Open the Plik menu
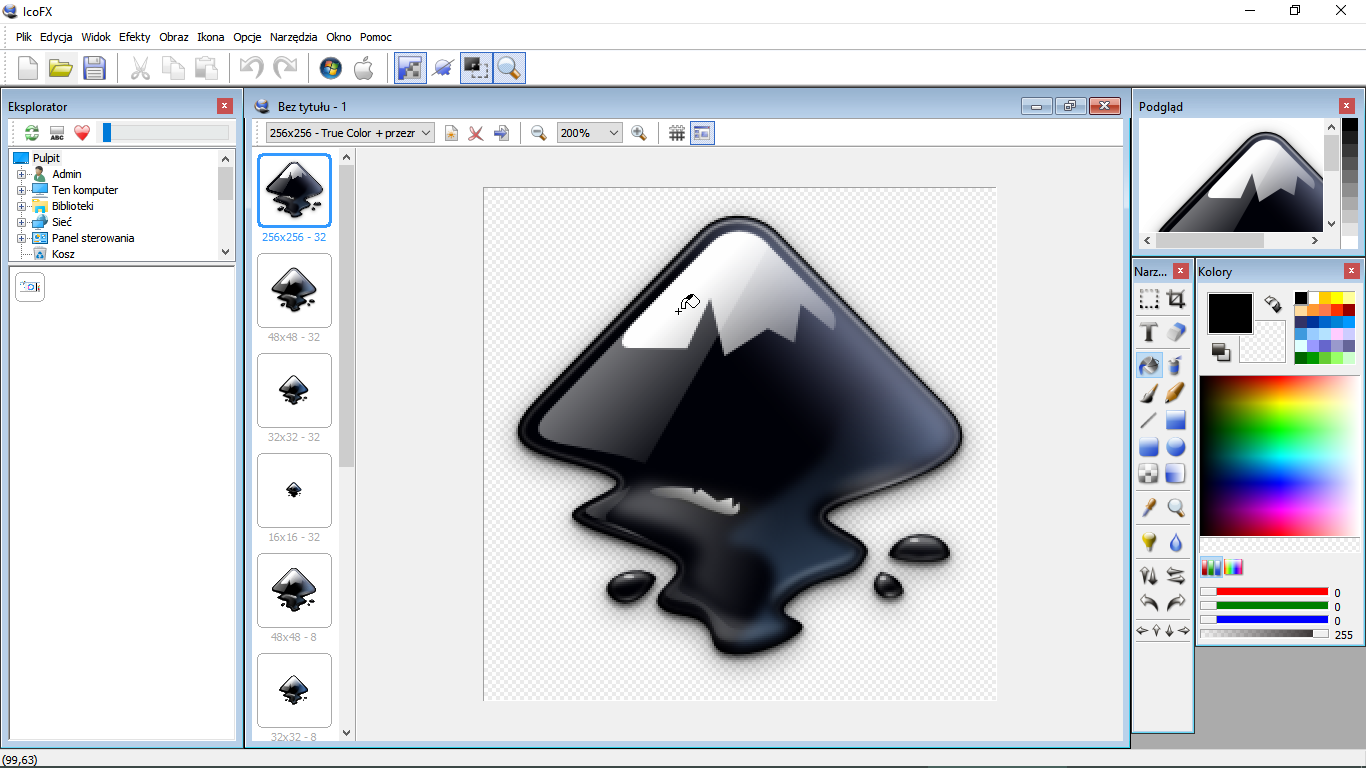Screen dimensions: 1366x768 click(x=24, y=37)
